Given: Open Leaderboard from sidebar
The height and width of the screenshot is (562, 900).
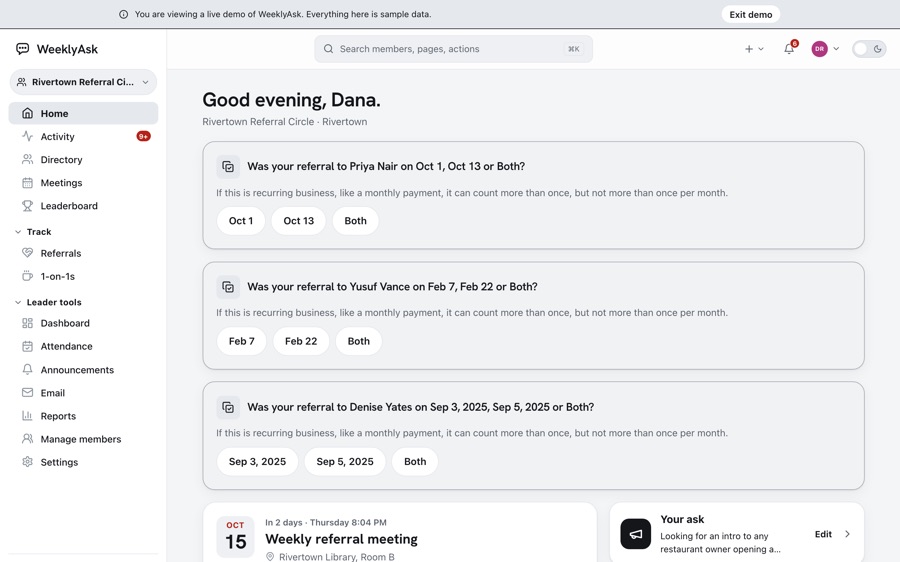Looking at the screenshot, I should [x=83, y=206].
